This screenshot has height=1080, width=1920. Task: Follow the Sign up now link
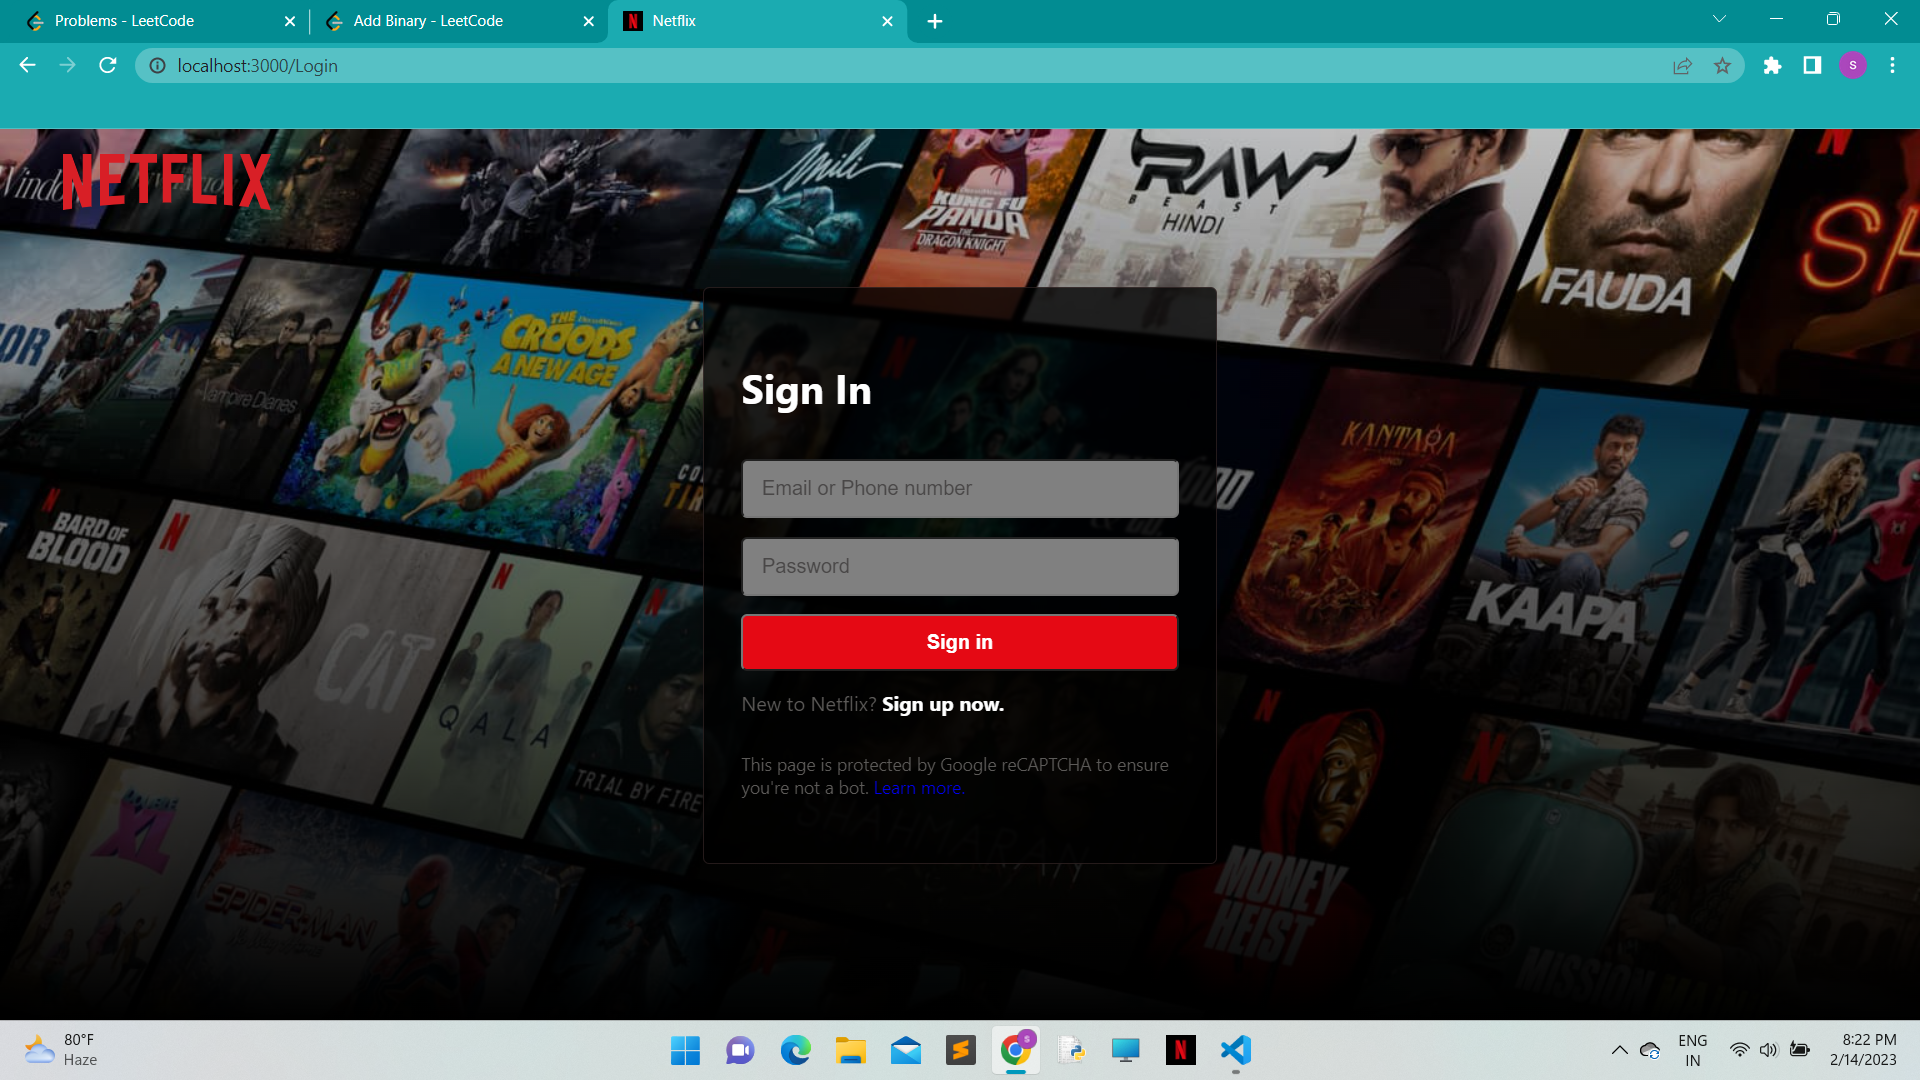pyautogui.click(x=942, y=704)
